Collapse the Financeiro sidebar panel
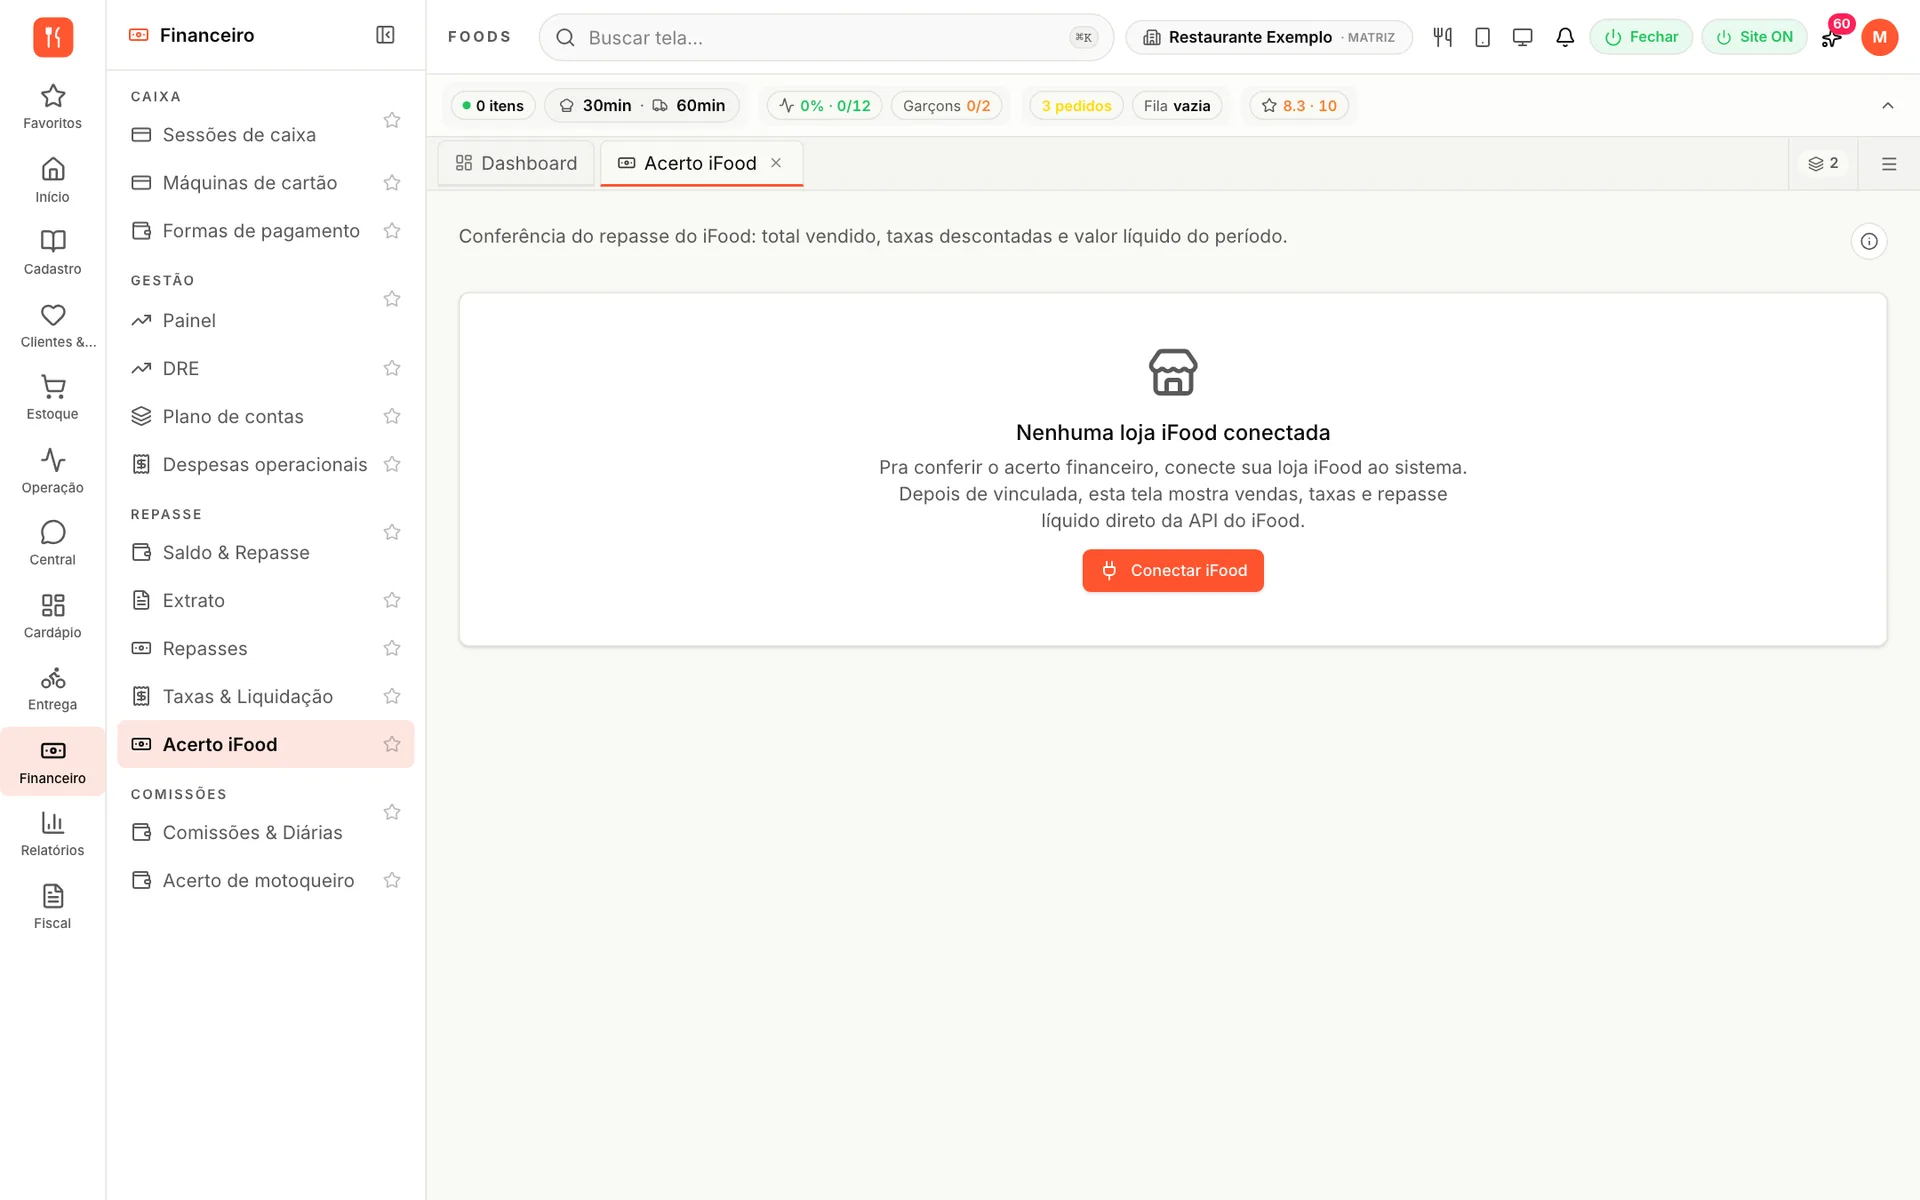 pyautogui.click(x=385, y=35)
